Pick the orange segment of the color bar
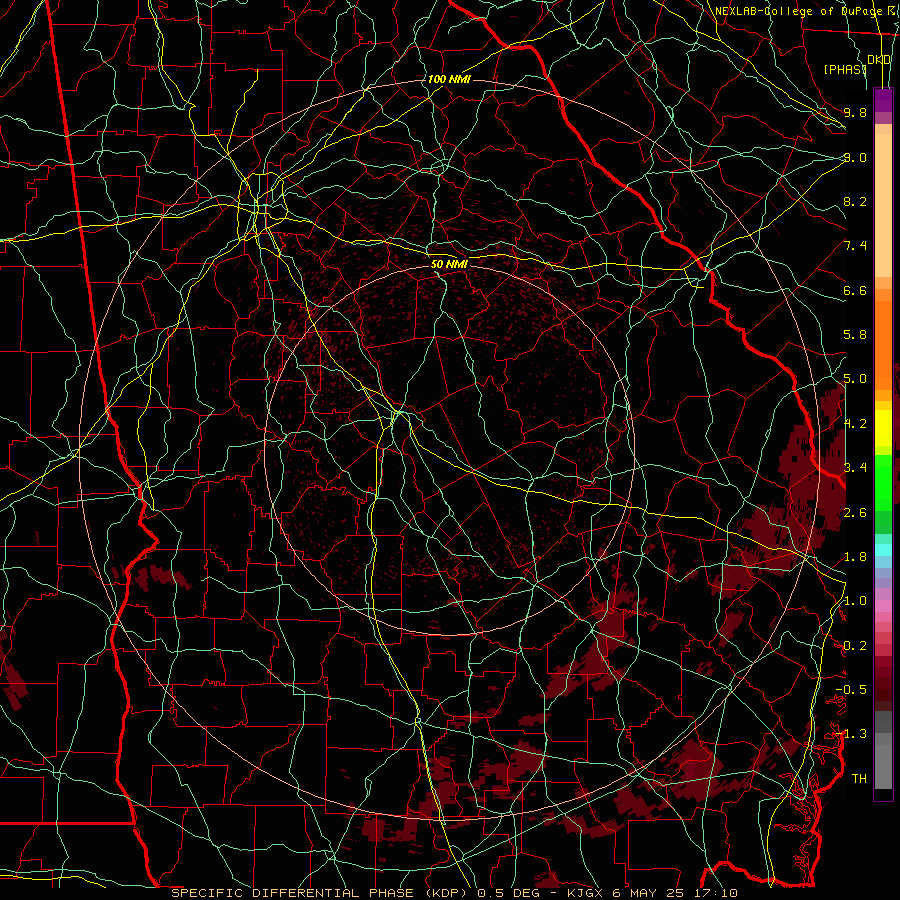 pos(883,344)
